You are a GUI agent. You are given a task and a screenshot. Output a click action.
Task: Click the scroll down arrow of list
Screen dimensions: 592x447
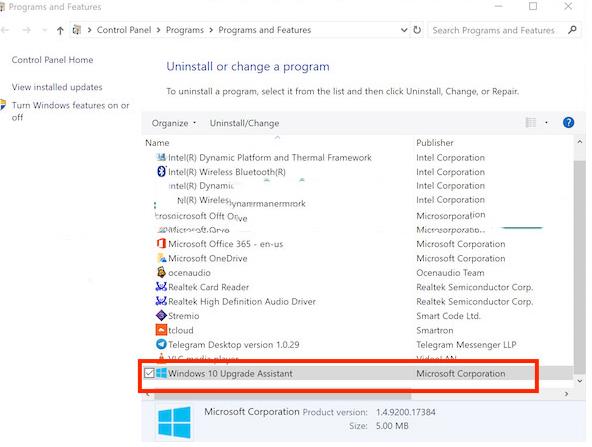[x=580, y=381]
